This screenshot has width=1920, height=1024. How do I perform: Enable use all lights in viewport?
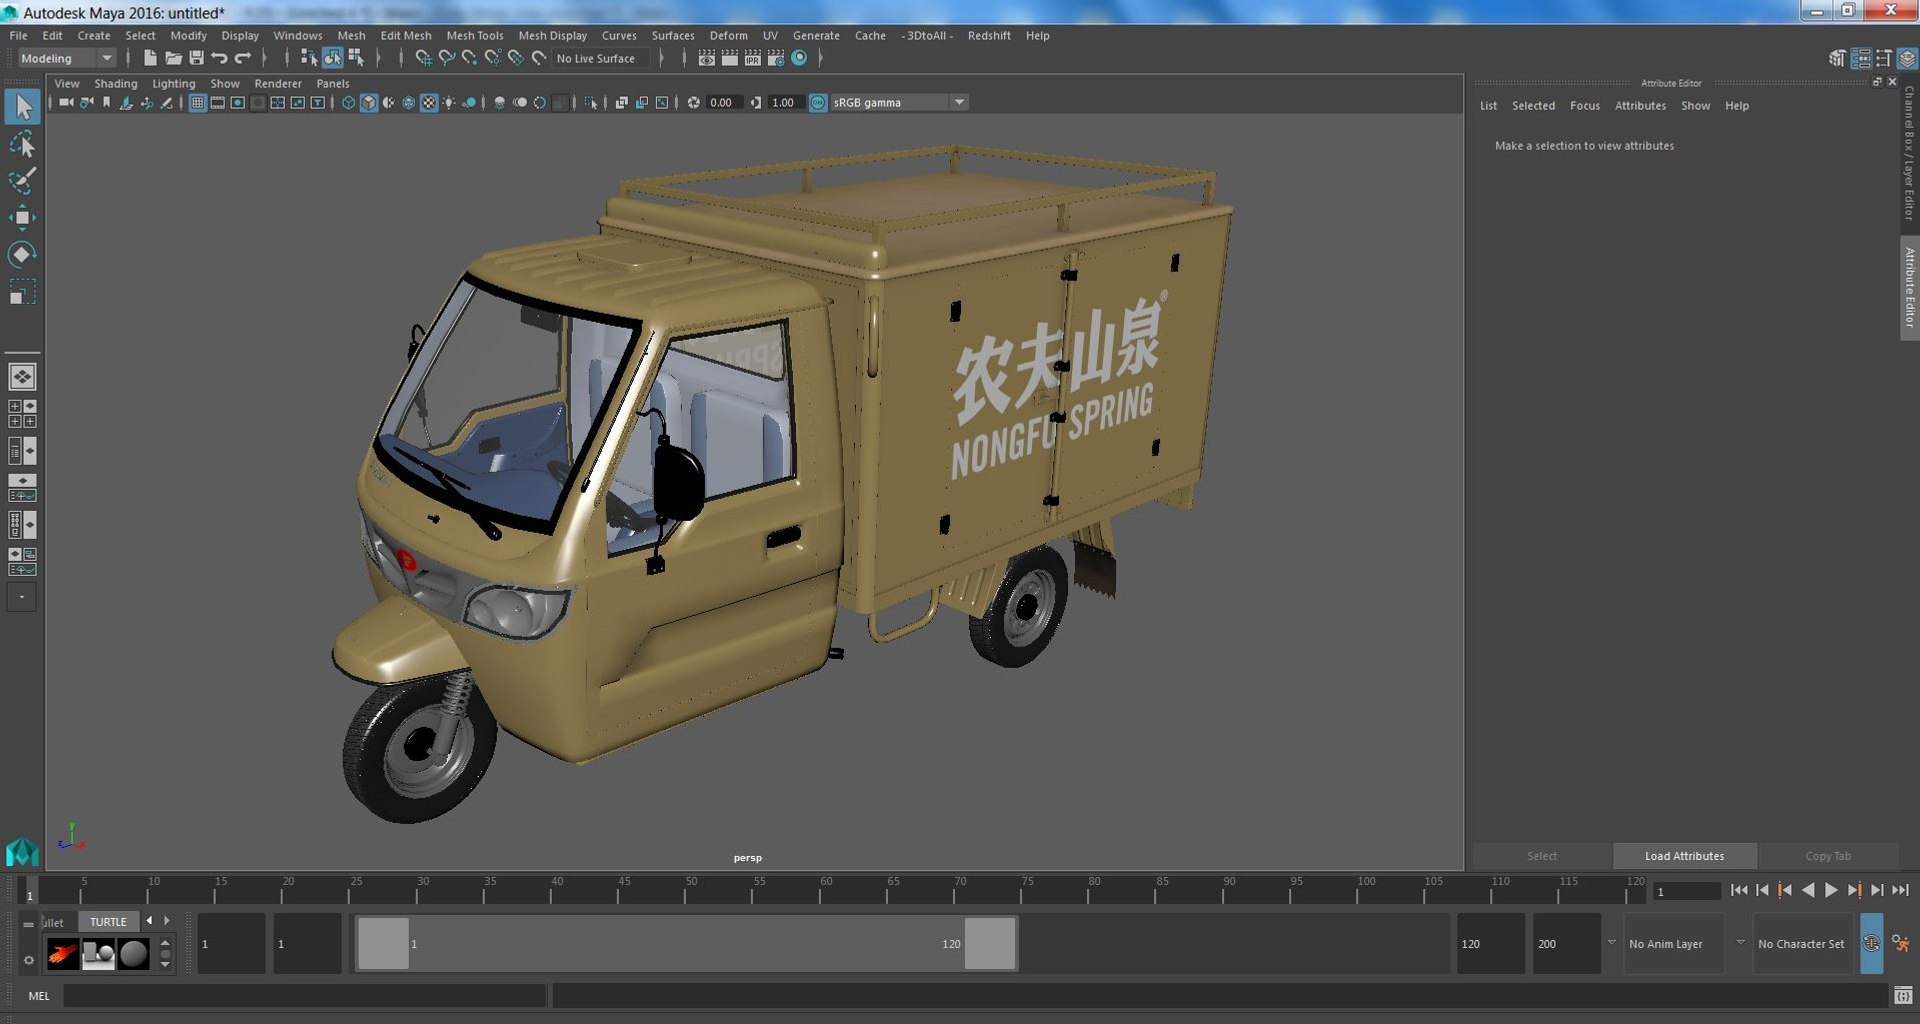(x=449, y=103)
